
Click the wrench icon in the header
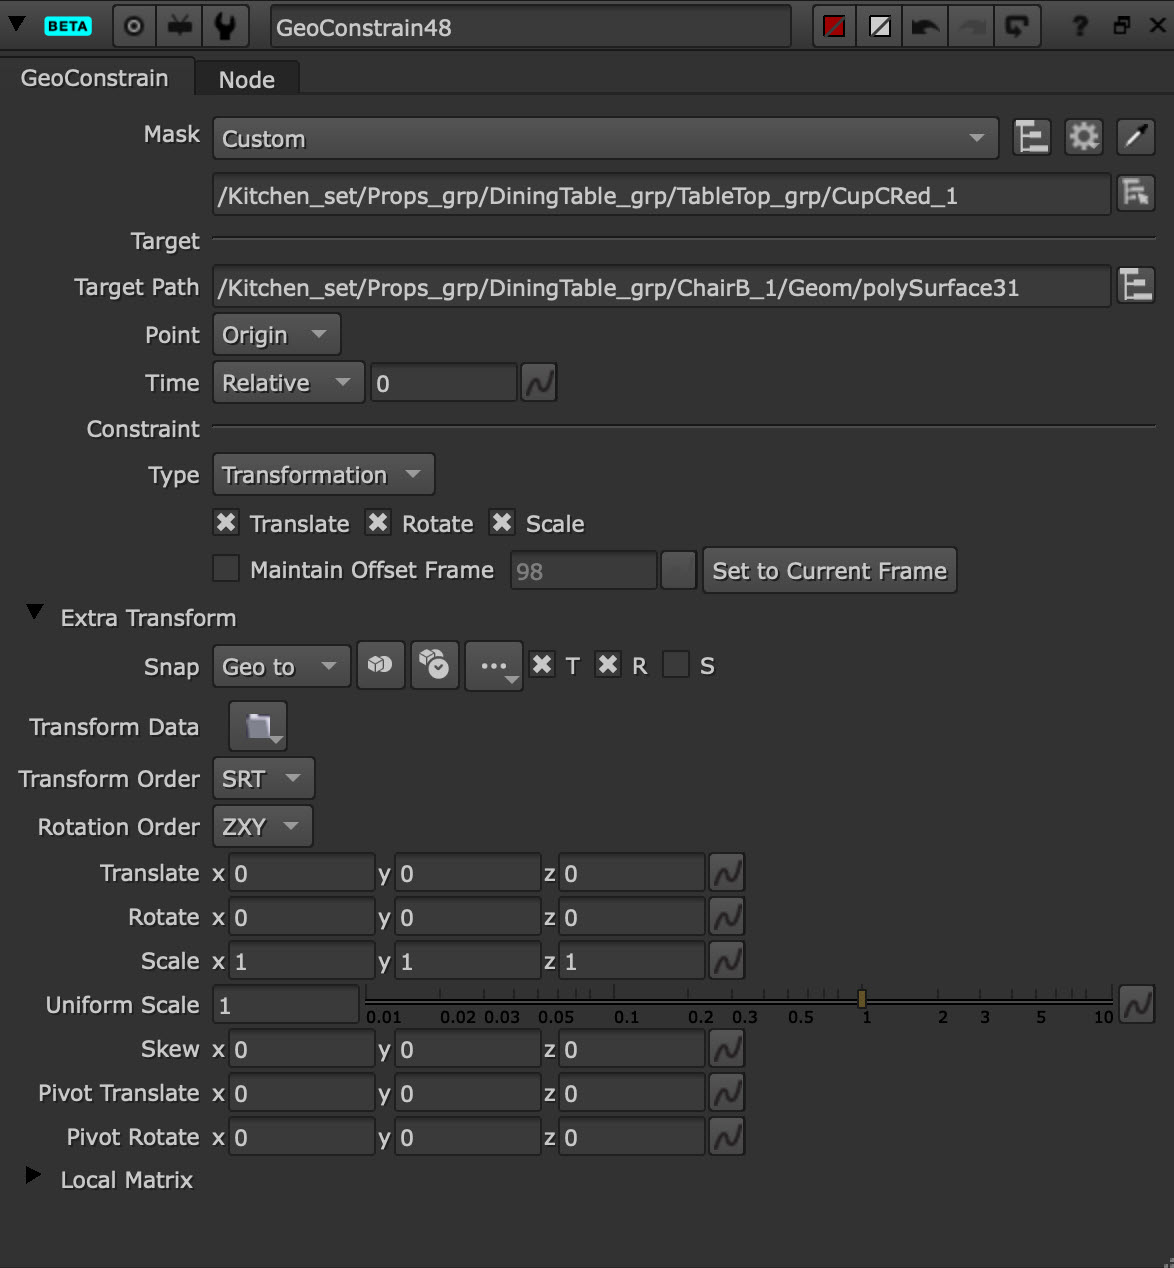(x=225, y=27)
